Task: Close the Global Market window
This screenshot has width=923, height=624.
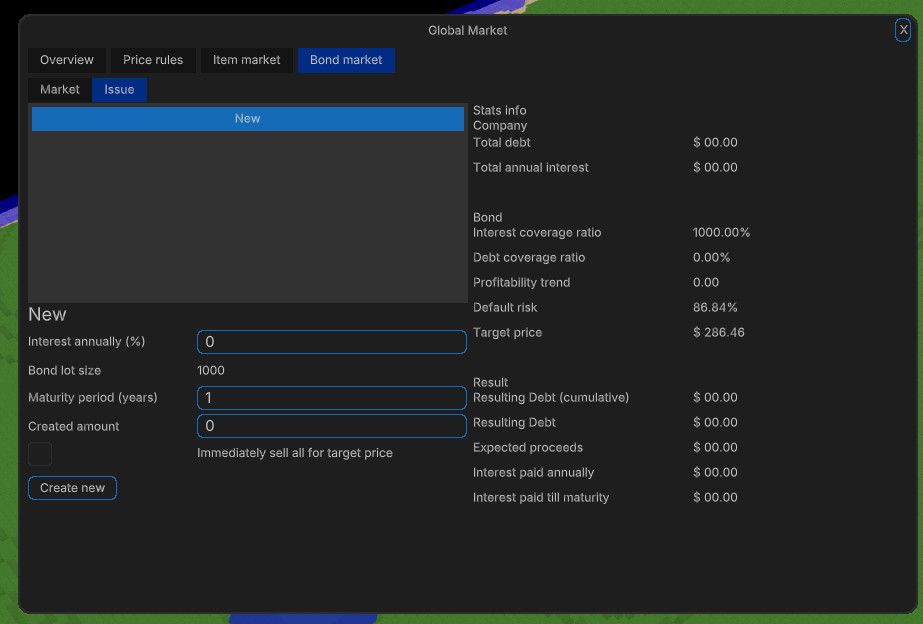Action: pyautogui.click(x=903, y=30)
